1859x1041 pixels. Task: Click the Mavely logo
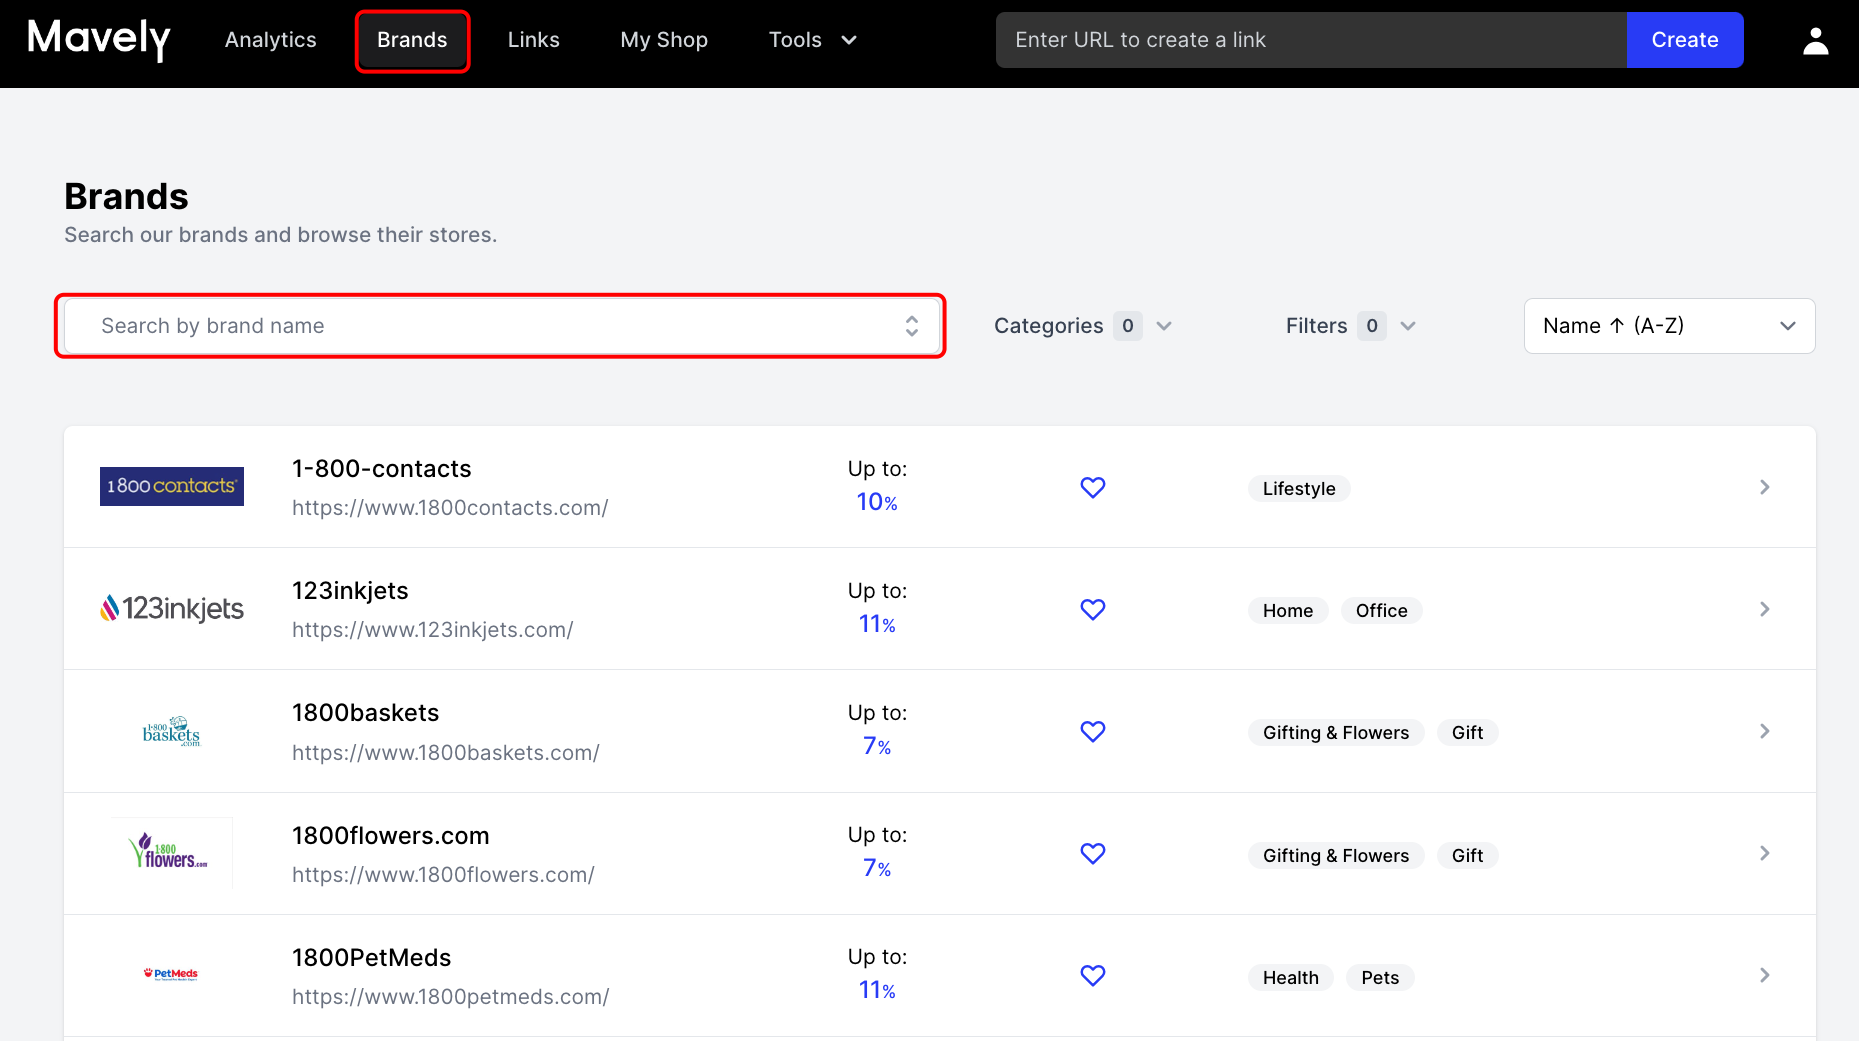(99, 40)
